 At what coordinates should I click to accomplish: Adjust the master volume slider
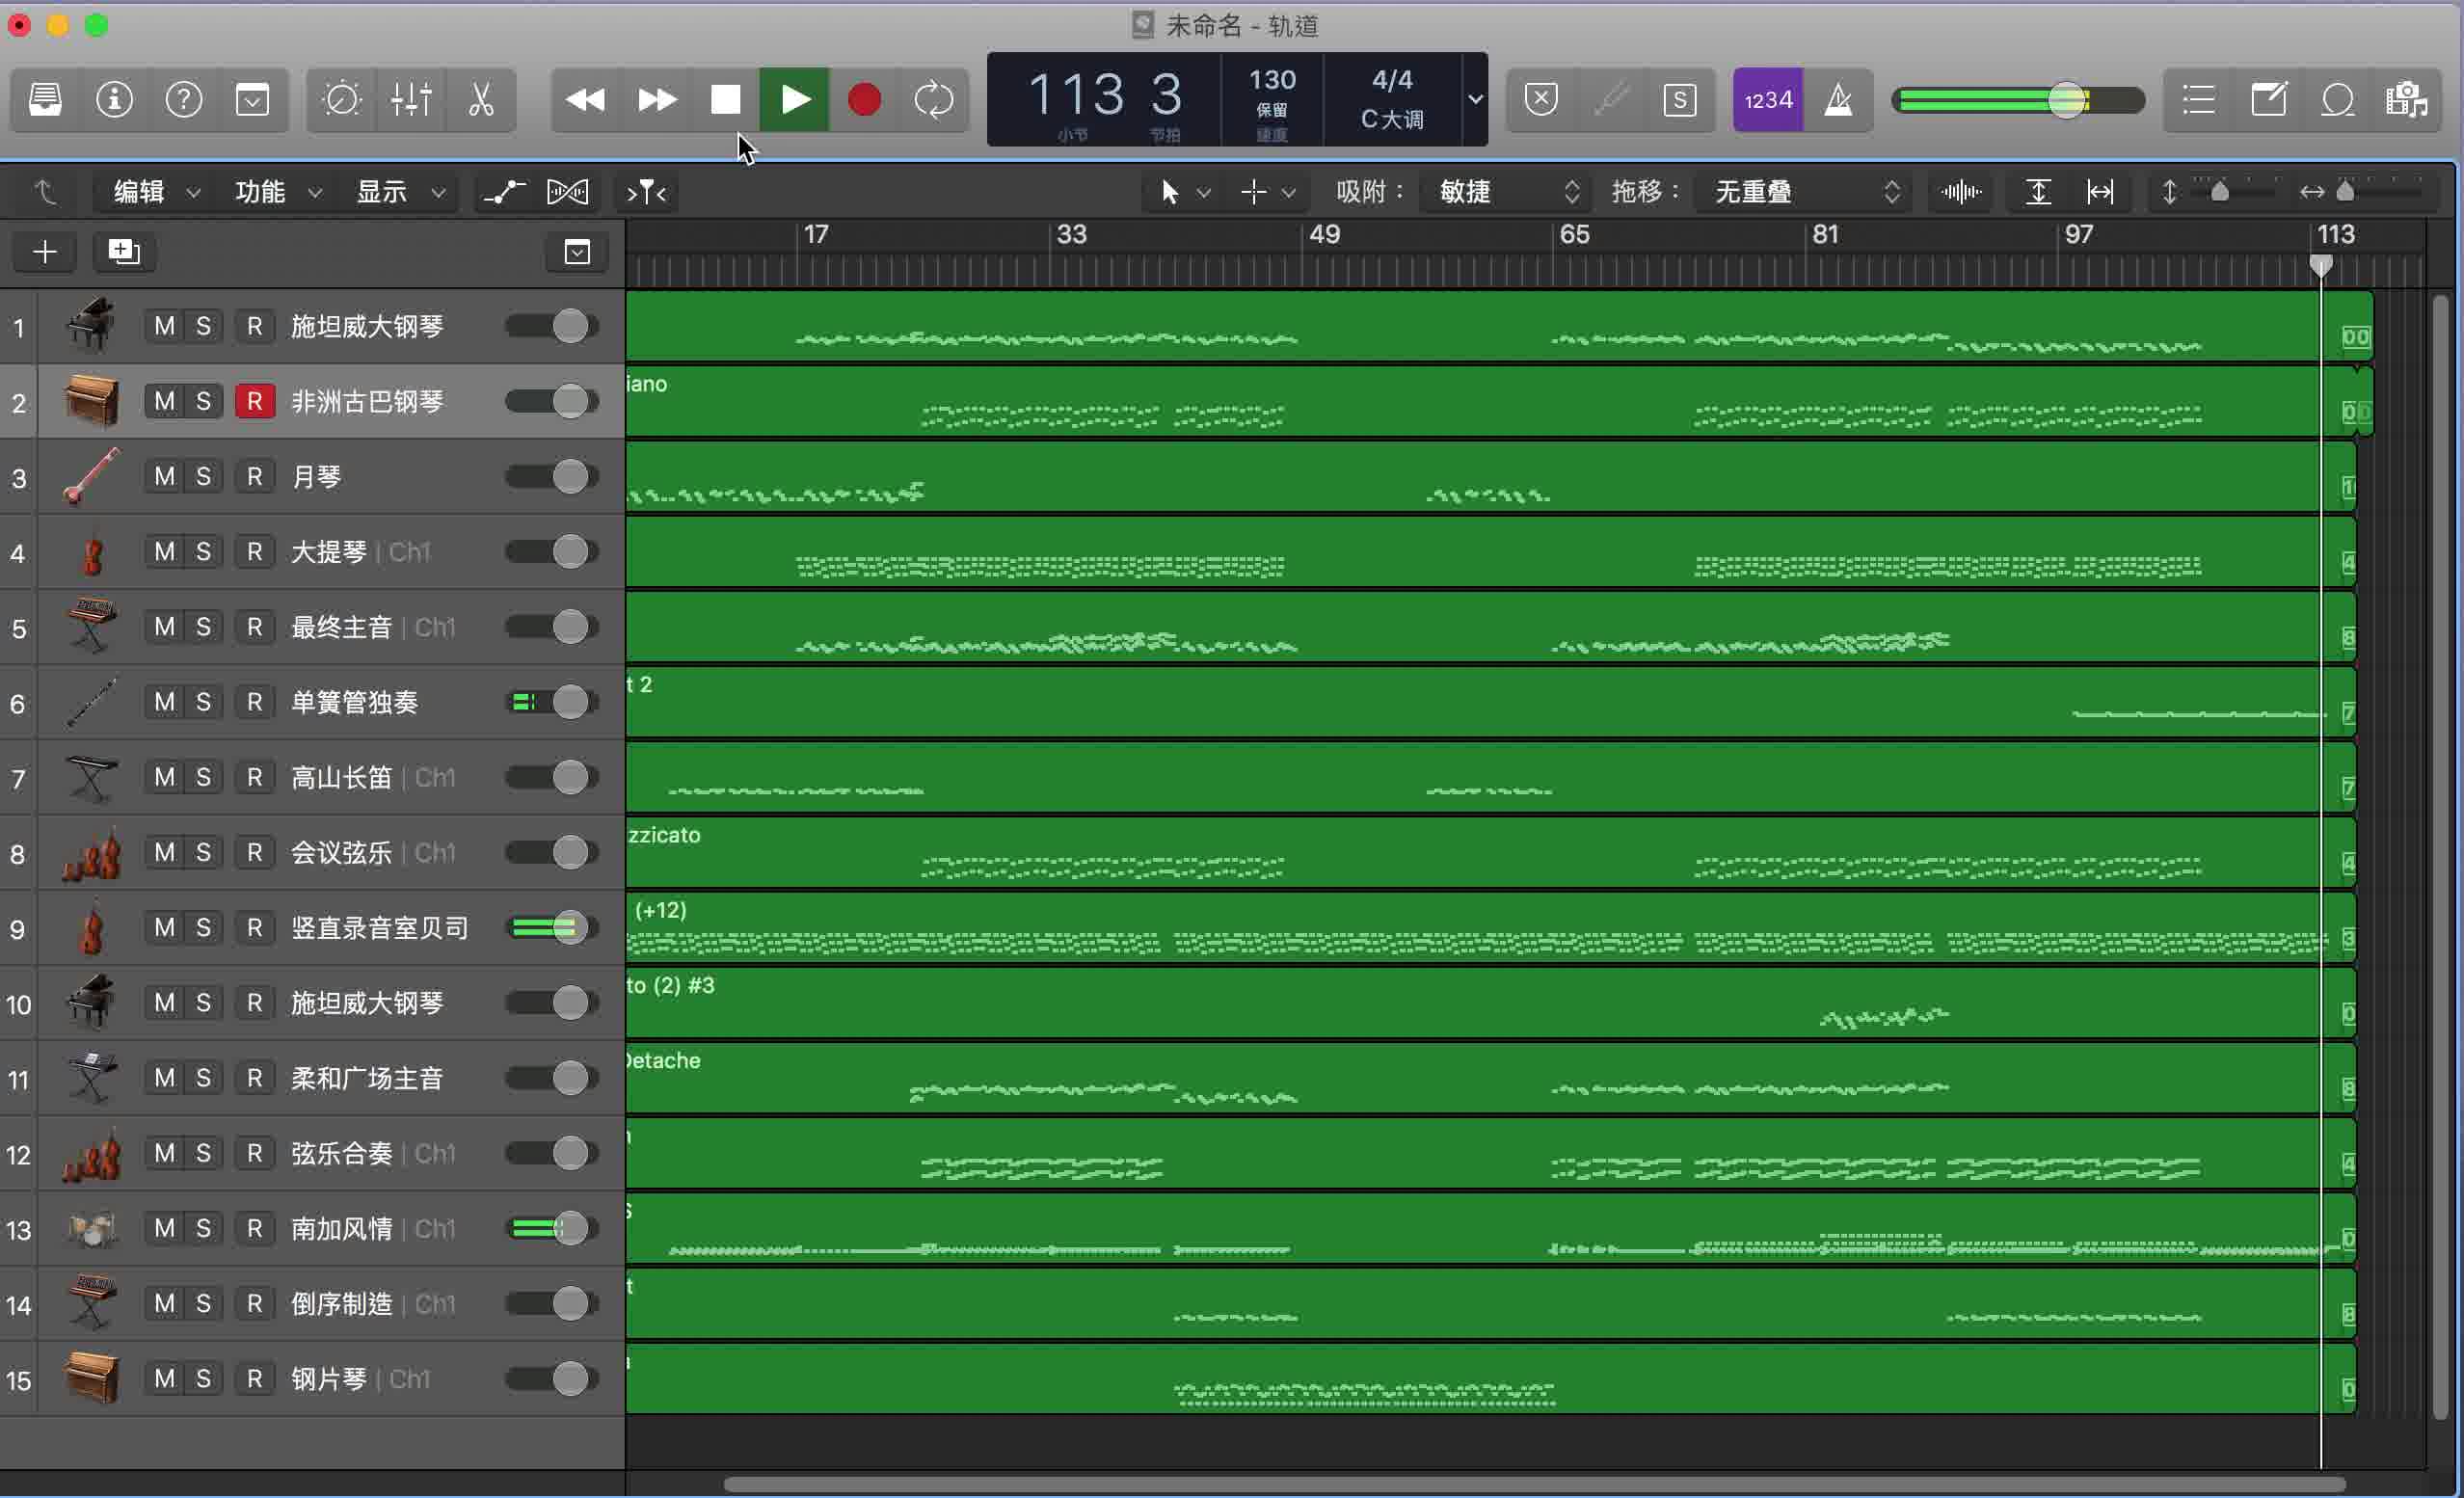pyautogui.click(x=2067, y=99)
